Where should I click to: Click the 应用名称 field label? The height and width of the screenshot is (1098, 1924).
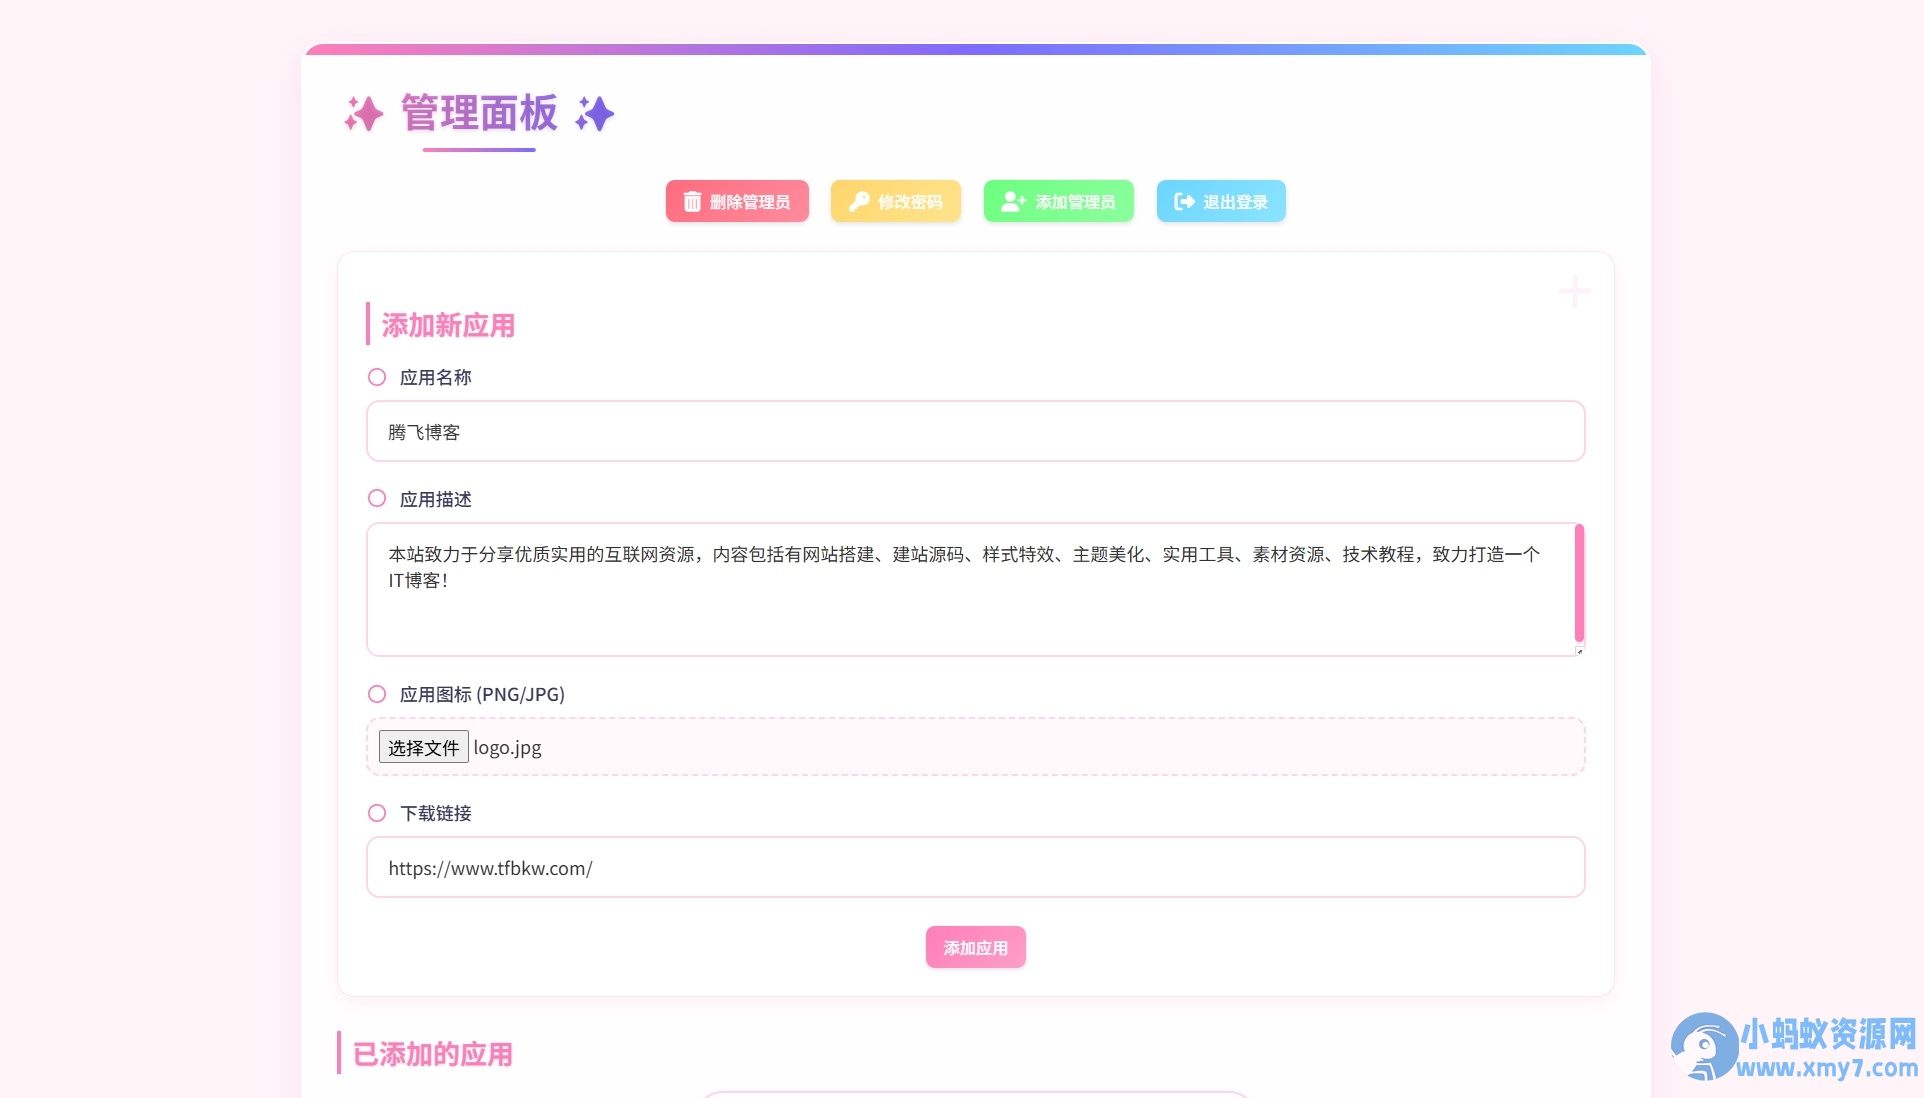click(x=435, y=377)
